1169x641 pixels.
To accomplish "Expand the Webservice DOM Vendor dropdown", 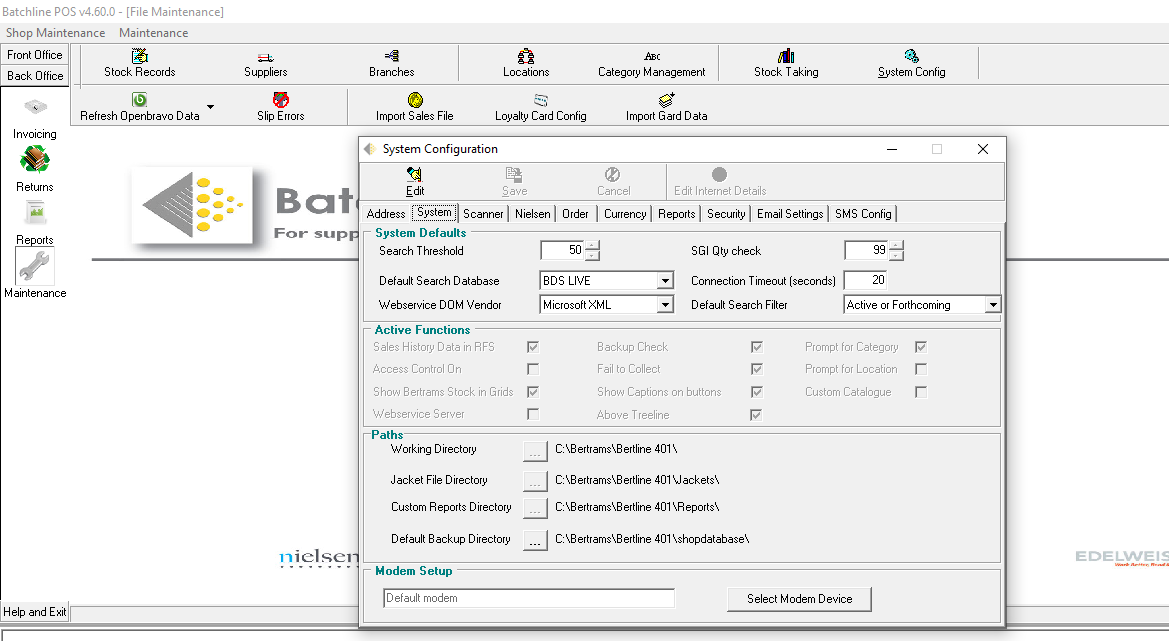I will pyautogui.click(x=665, y=305).
